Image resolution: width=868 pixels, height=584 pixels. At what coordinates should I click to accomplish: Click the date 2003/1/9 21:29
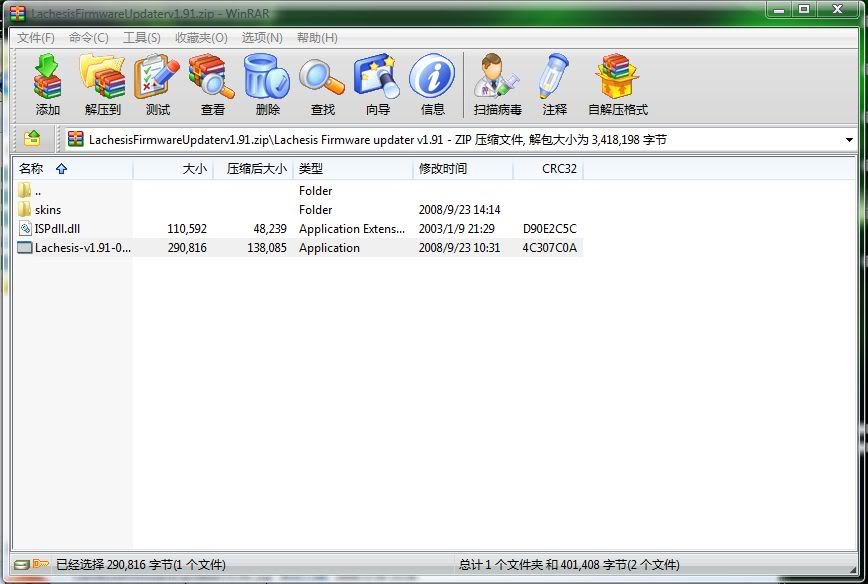point(457,229)
